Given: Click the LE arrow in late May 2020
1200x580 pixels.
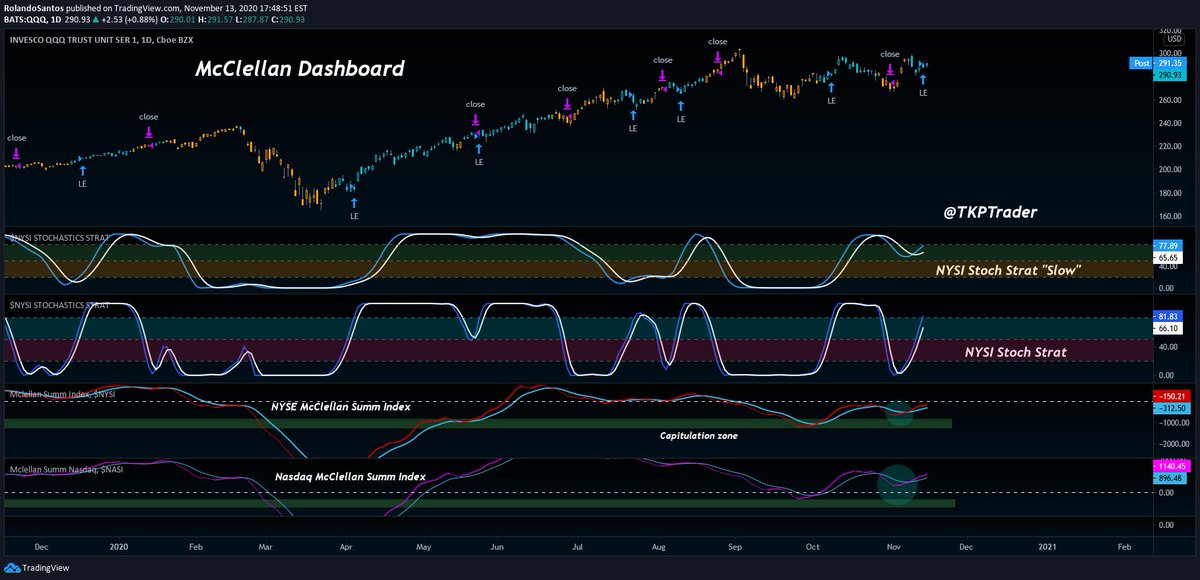Looking at the screenshot, I should coord(479,149).
